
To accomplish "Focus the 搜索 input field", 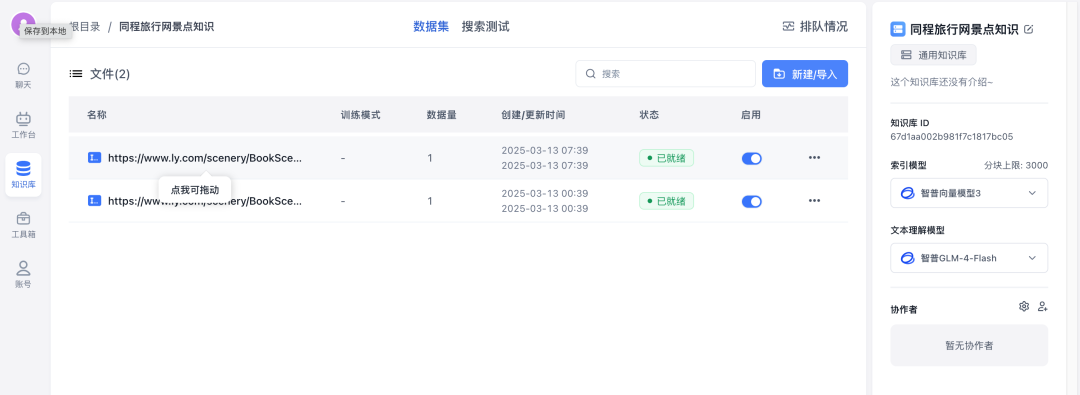I will (x=665, y=74).
